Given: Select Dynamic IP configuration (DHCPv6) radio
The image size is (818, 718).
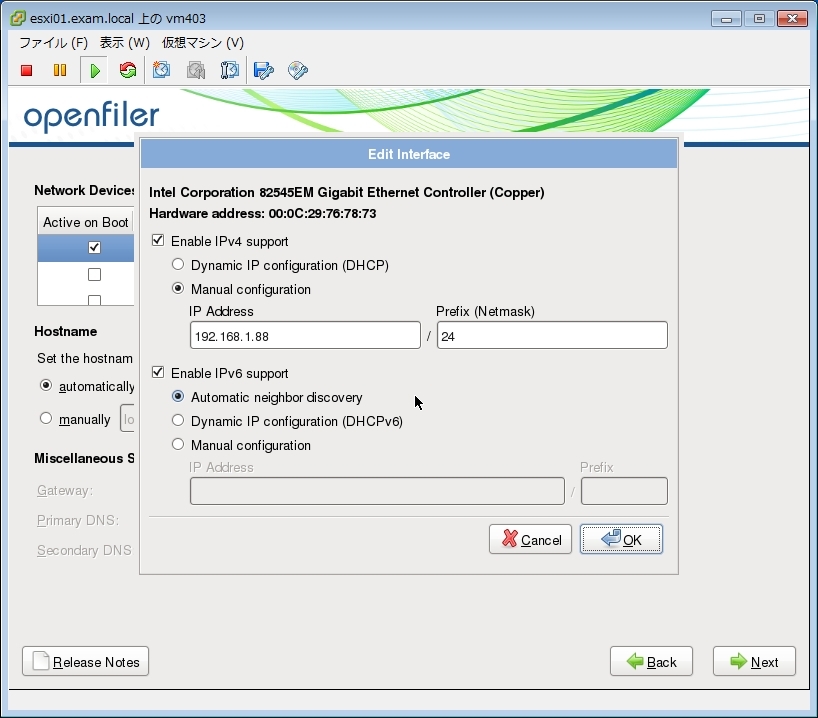Looking at the screenshot, I should 178,421.
